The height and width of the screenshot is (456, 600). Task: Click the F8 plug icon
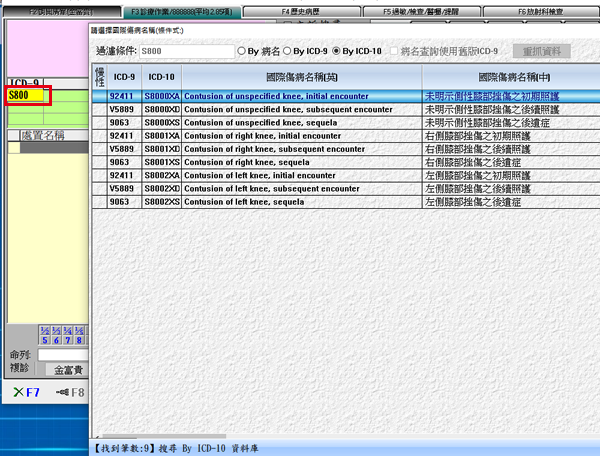70,392
